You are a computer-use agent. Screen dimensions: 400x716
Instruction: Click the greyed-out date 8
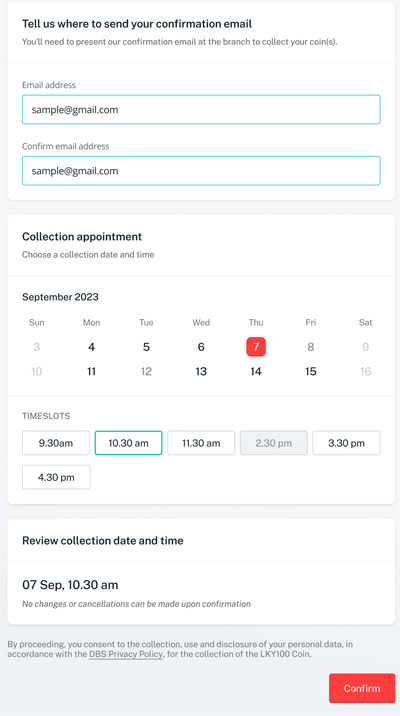[311, 347]
